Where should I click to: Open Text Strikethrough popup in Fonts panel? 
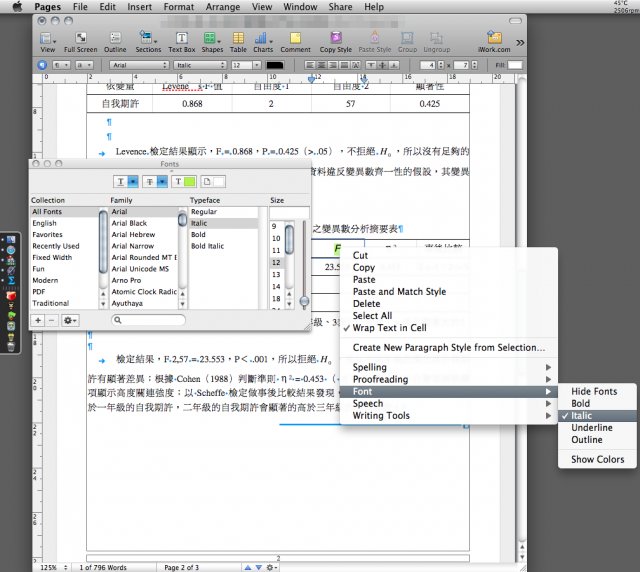[155, 182]
